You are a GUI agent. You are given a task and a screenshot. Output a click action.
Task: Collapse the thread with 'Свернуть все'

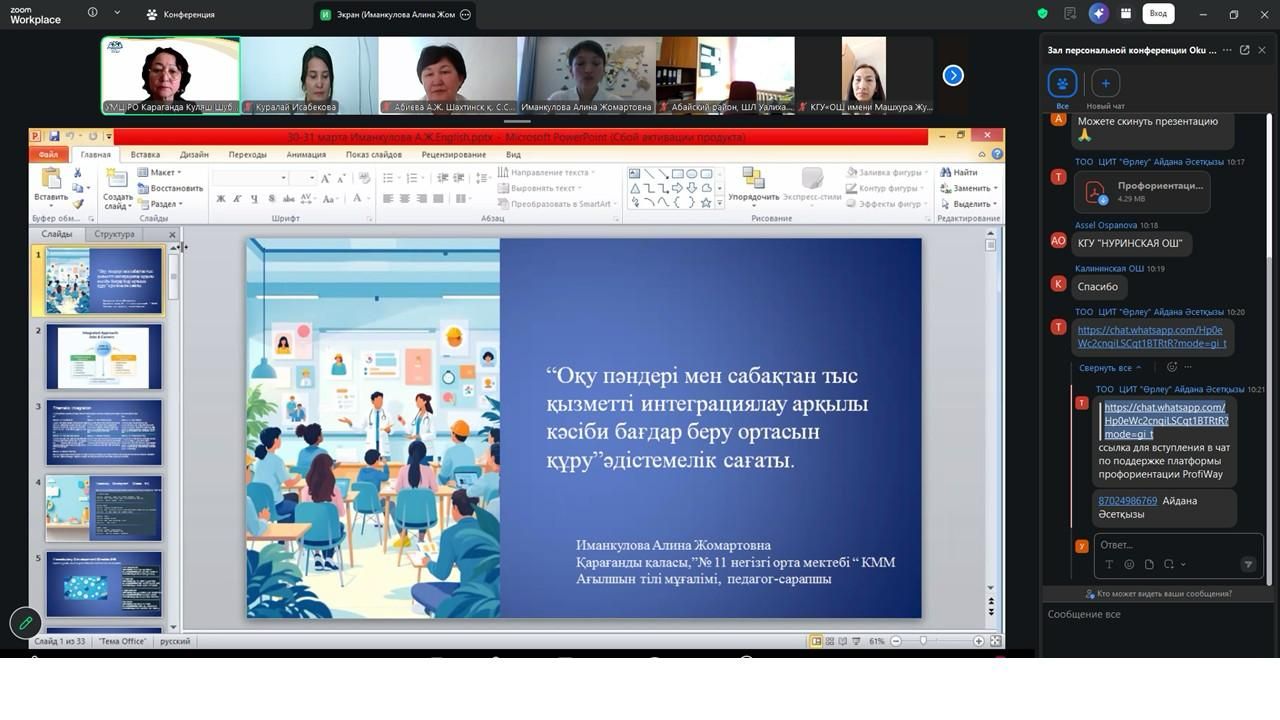pyautogui.click(x=1109, y=368)
